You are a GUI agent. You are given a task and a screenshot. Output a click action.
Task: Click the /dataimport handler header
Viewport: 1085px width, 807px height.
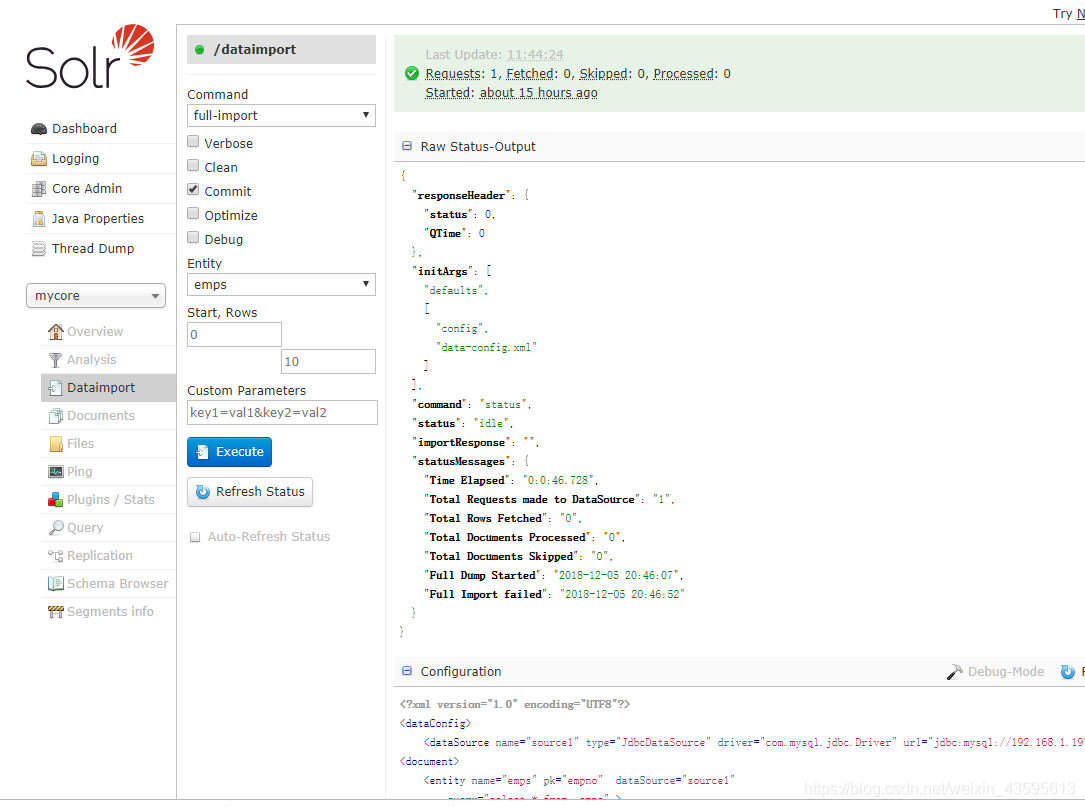[281, 50]
